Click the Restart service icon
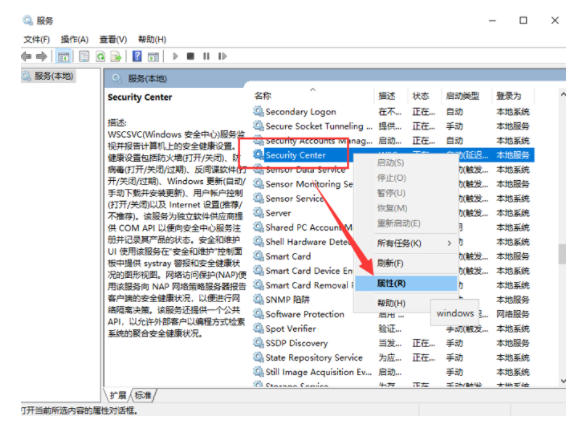 coord(222,57)
